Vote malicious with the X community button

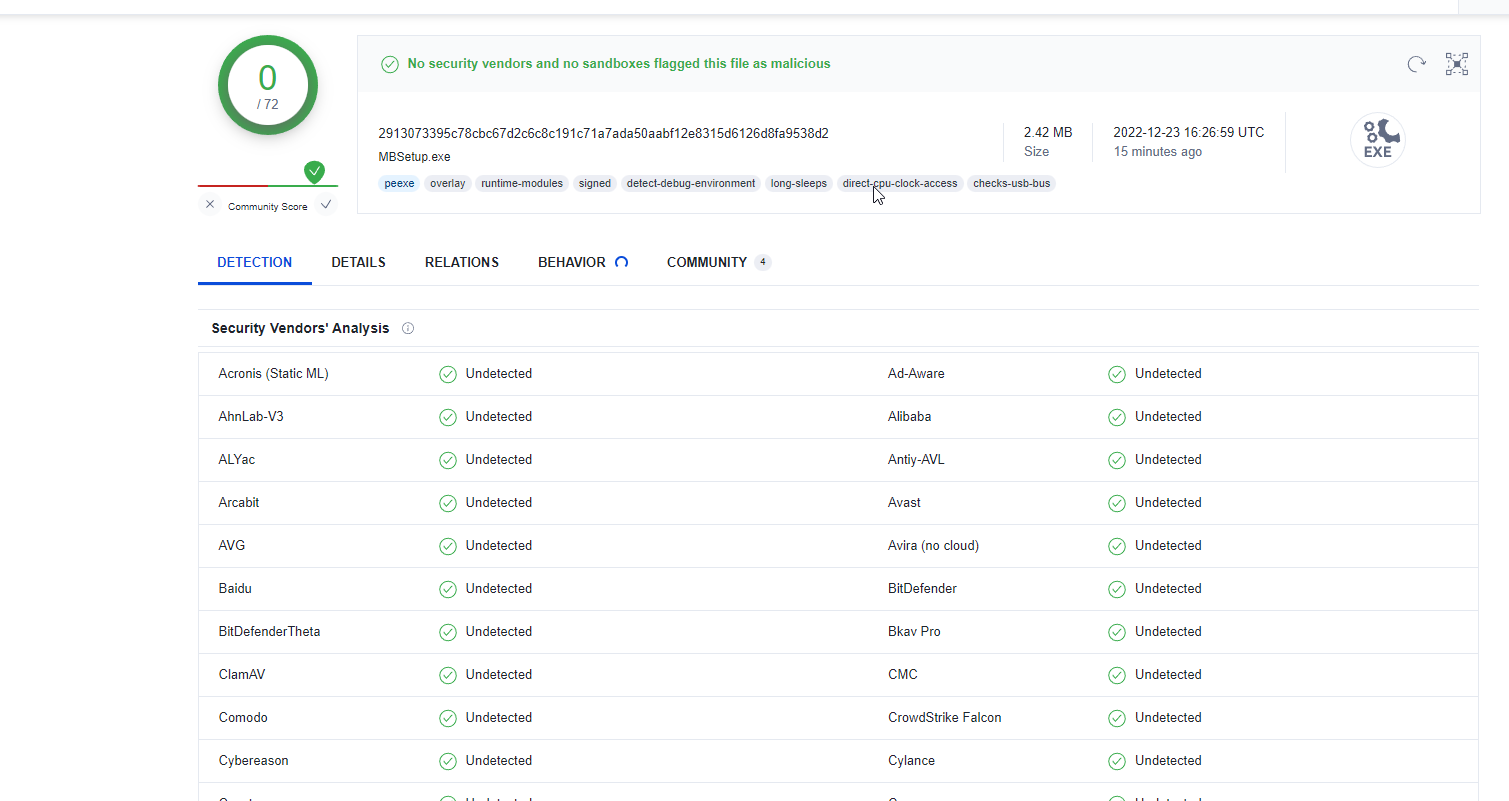point(210,205)
